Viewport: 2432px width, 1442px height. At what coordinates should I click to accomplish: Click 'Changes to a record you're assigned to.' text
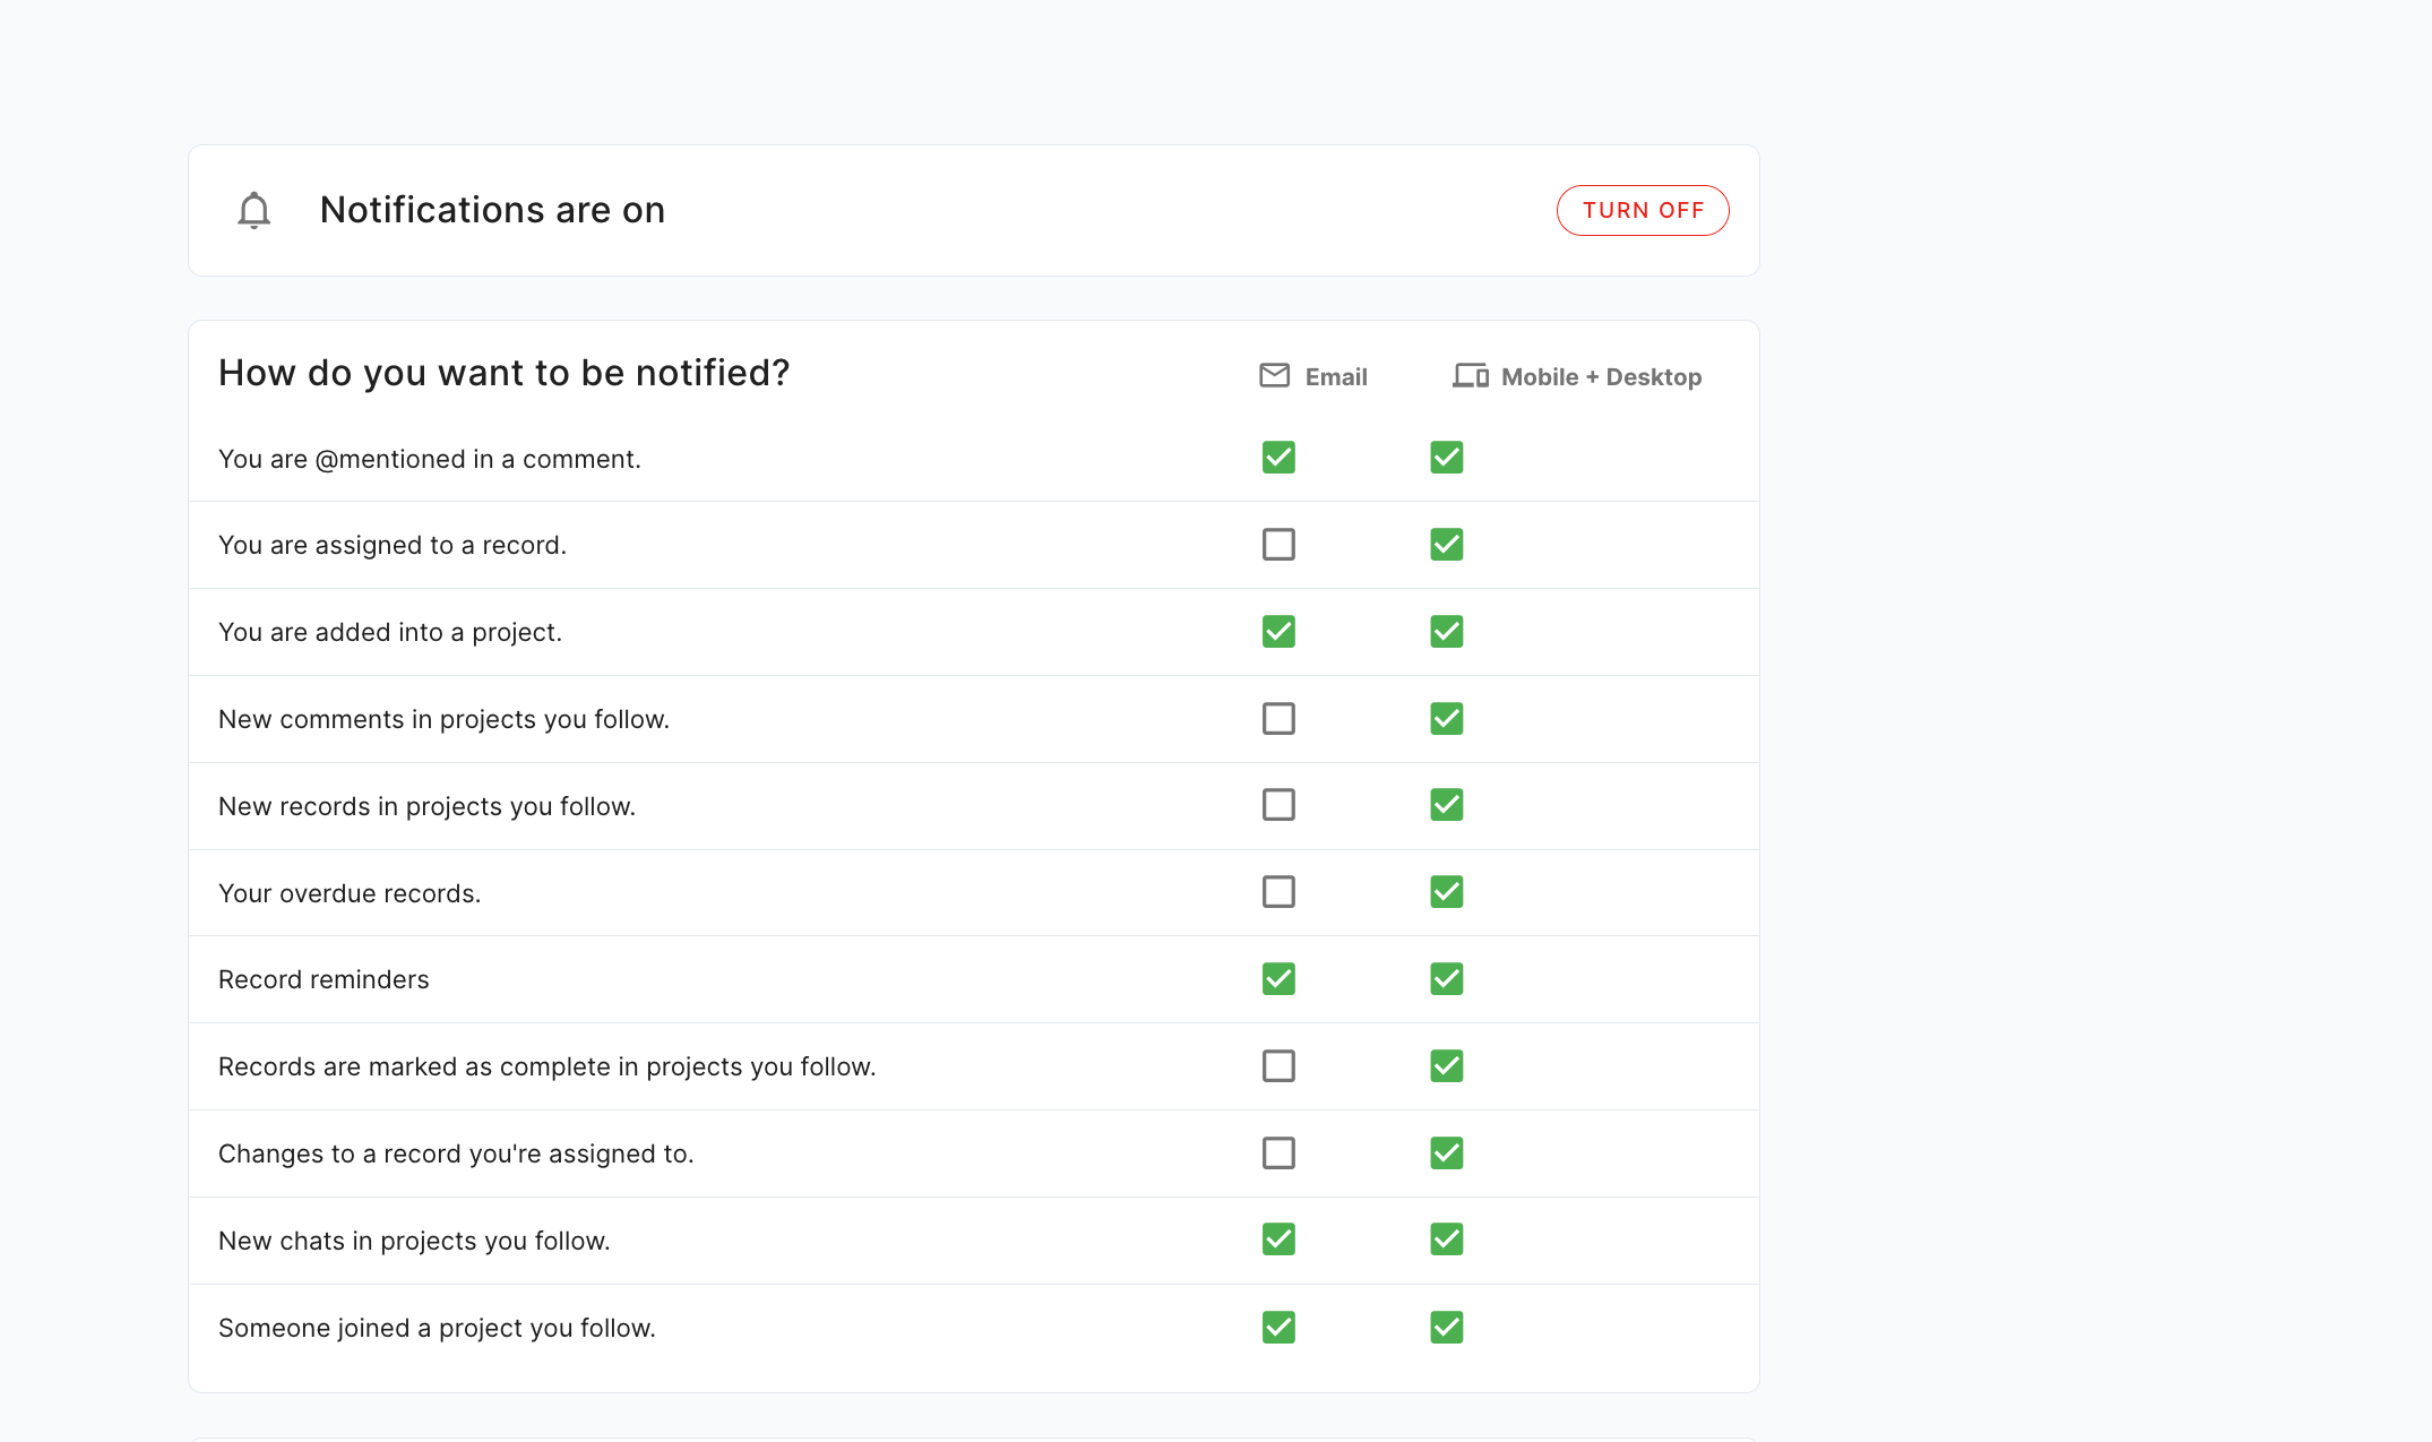coord(455,1154)
